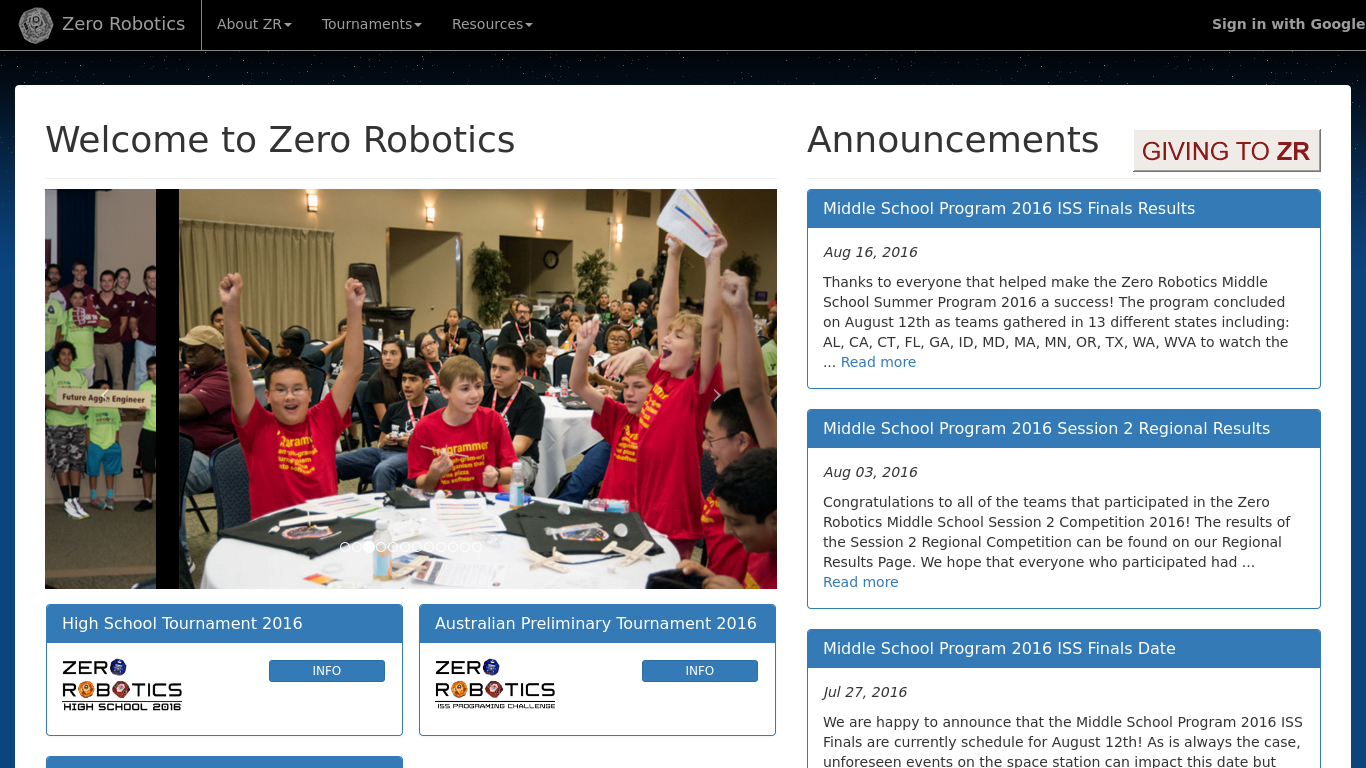Viewport: 1366px width, 768px height.
Task: Select the last carousel indicator dot
Action: point(476,547)
